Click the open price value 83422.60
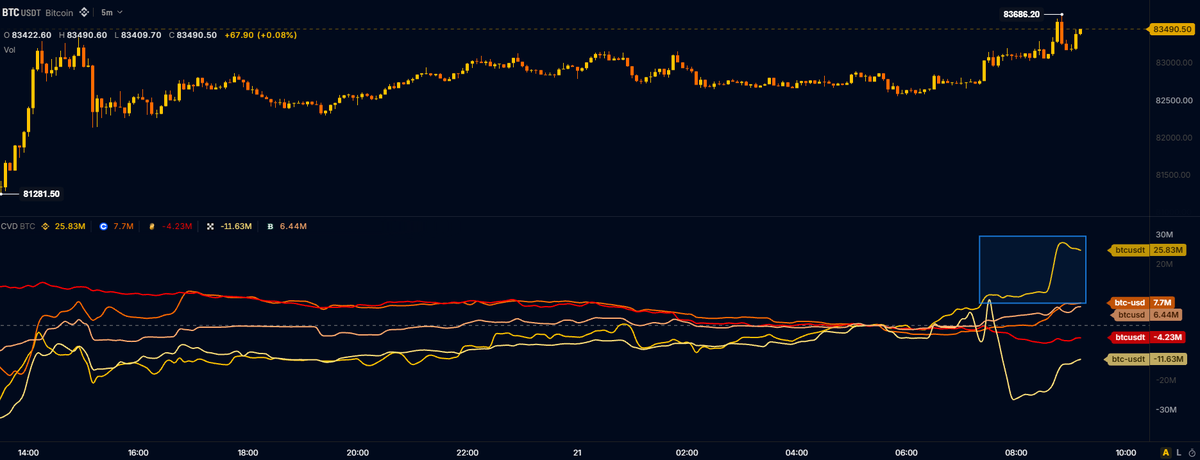This screenshot has width=1200, height=460. click(x=31, y=35)
